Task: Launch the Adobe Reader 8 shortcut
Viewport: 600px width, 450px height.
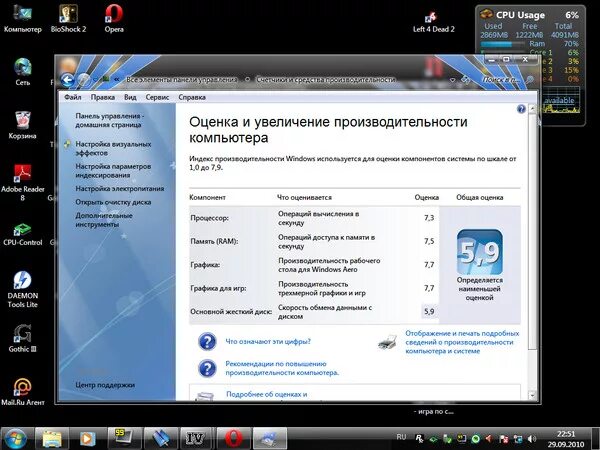Action: click(23, 182)
